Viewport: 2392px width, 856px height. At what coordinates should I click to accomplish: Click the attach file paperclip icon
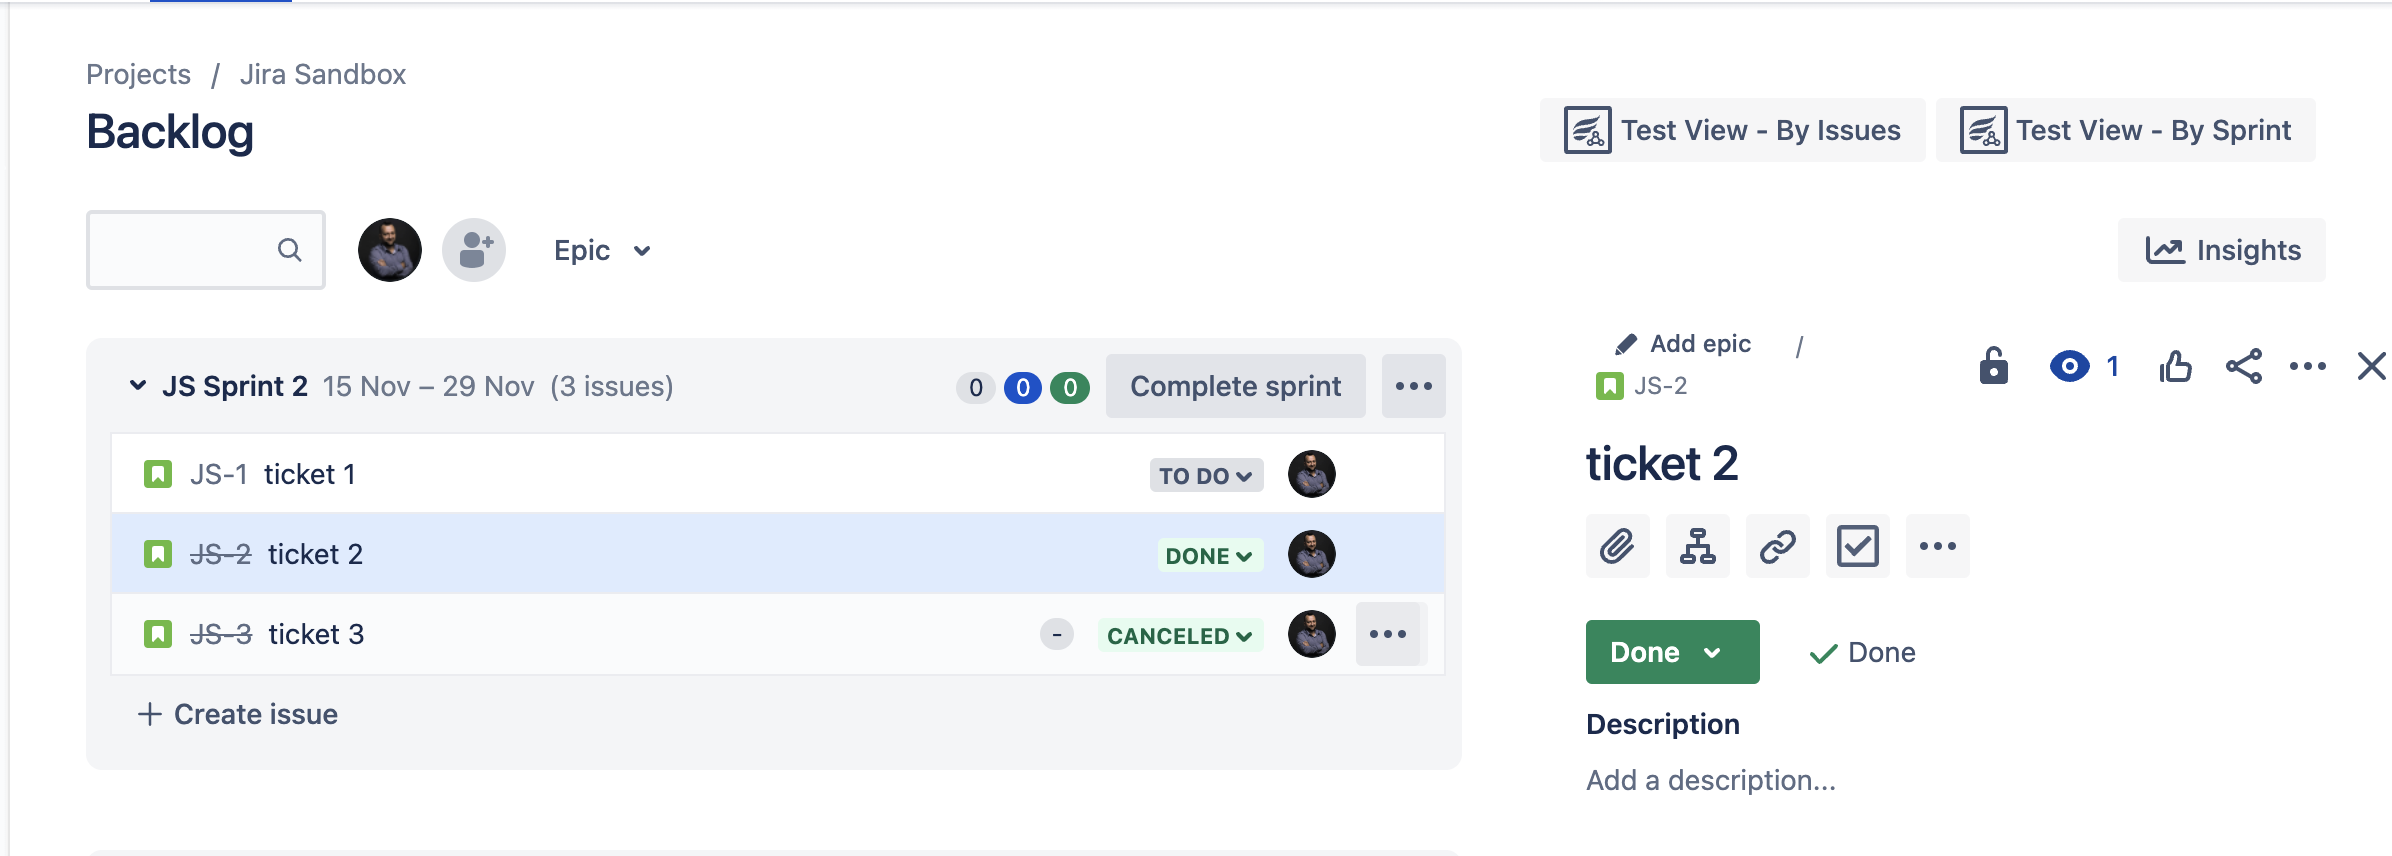pos(1617,546)
